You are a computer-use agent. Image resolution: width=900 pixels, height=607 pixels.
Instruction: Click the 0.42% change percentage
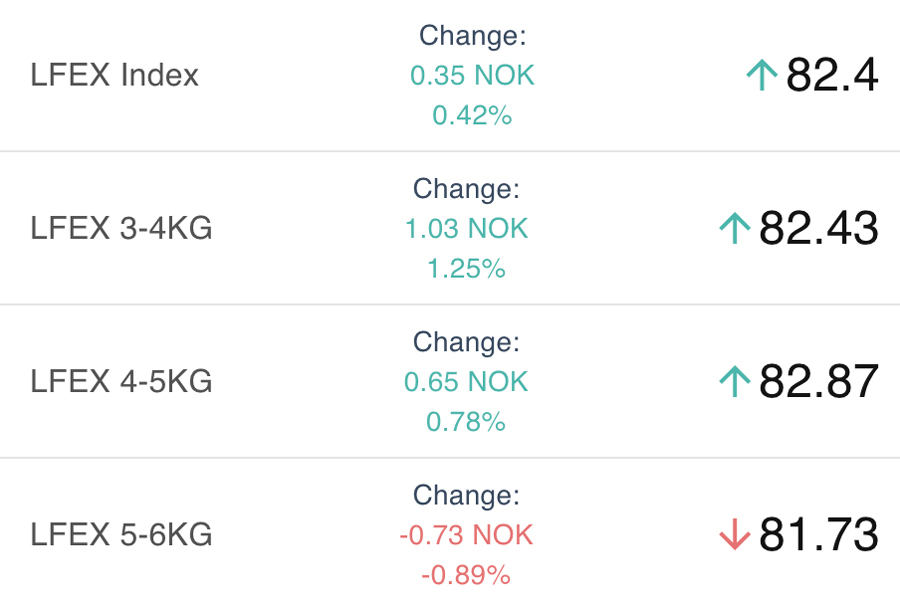472,116
